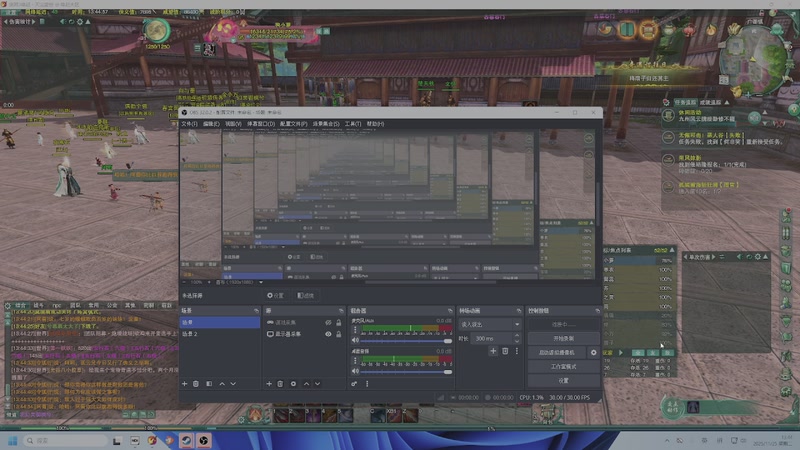The width and height of the screenshot is (800, 450).
Task: Remove the selected scene with the trash icon
Action: (196, 384)
